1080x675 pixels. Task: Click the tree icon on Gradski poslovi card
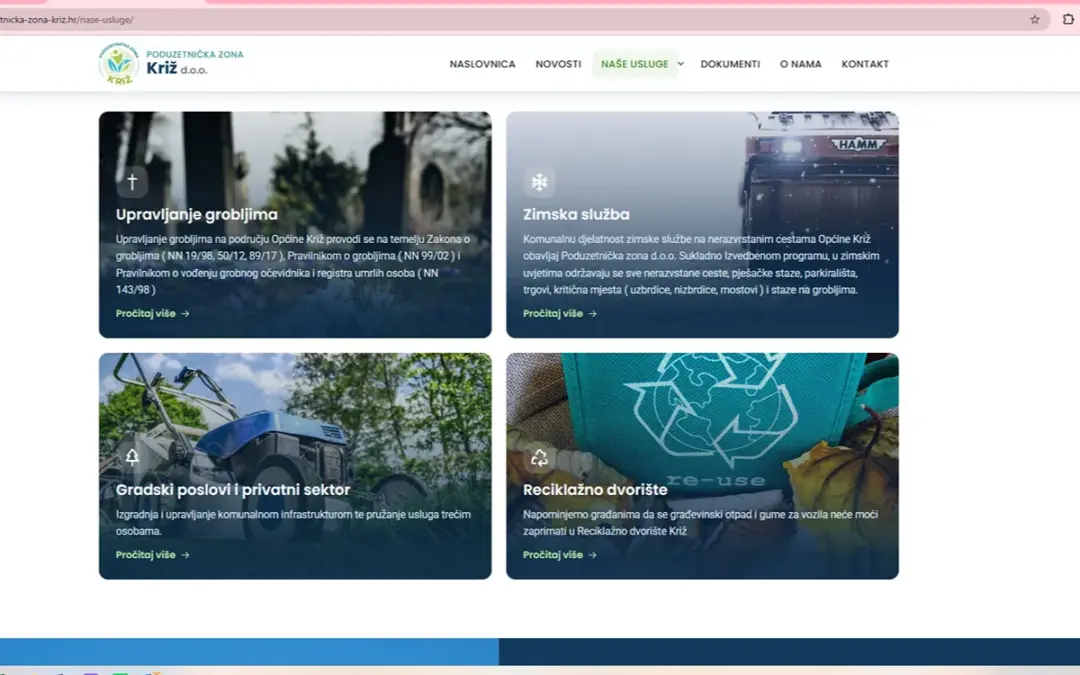pyautogui.click(x=132, y=457)
